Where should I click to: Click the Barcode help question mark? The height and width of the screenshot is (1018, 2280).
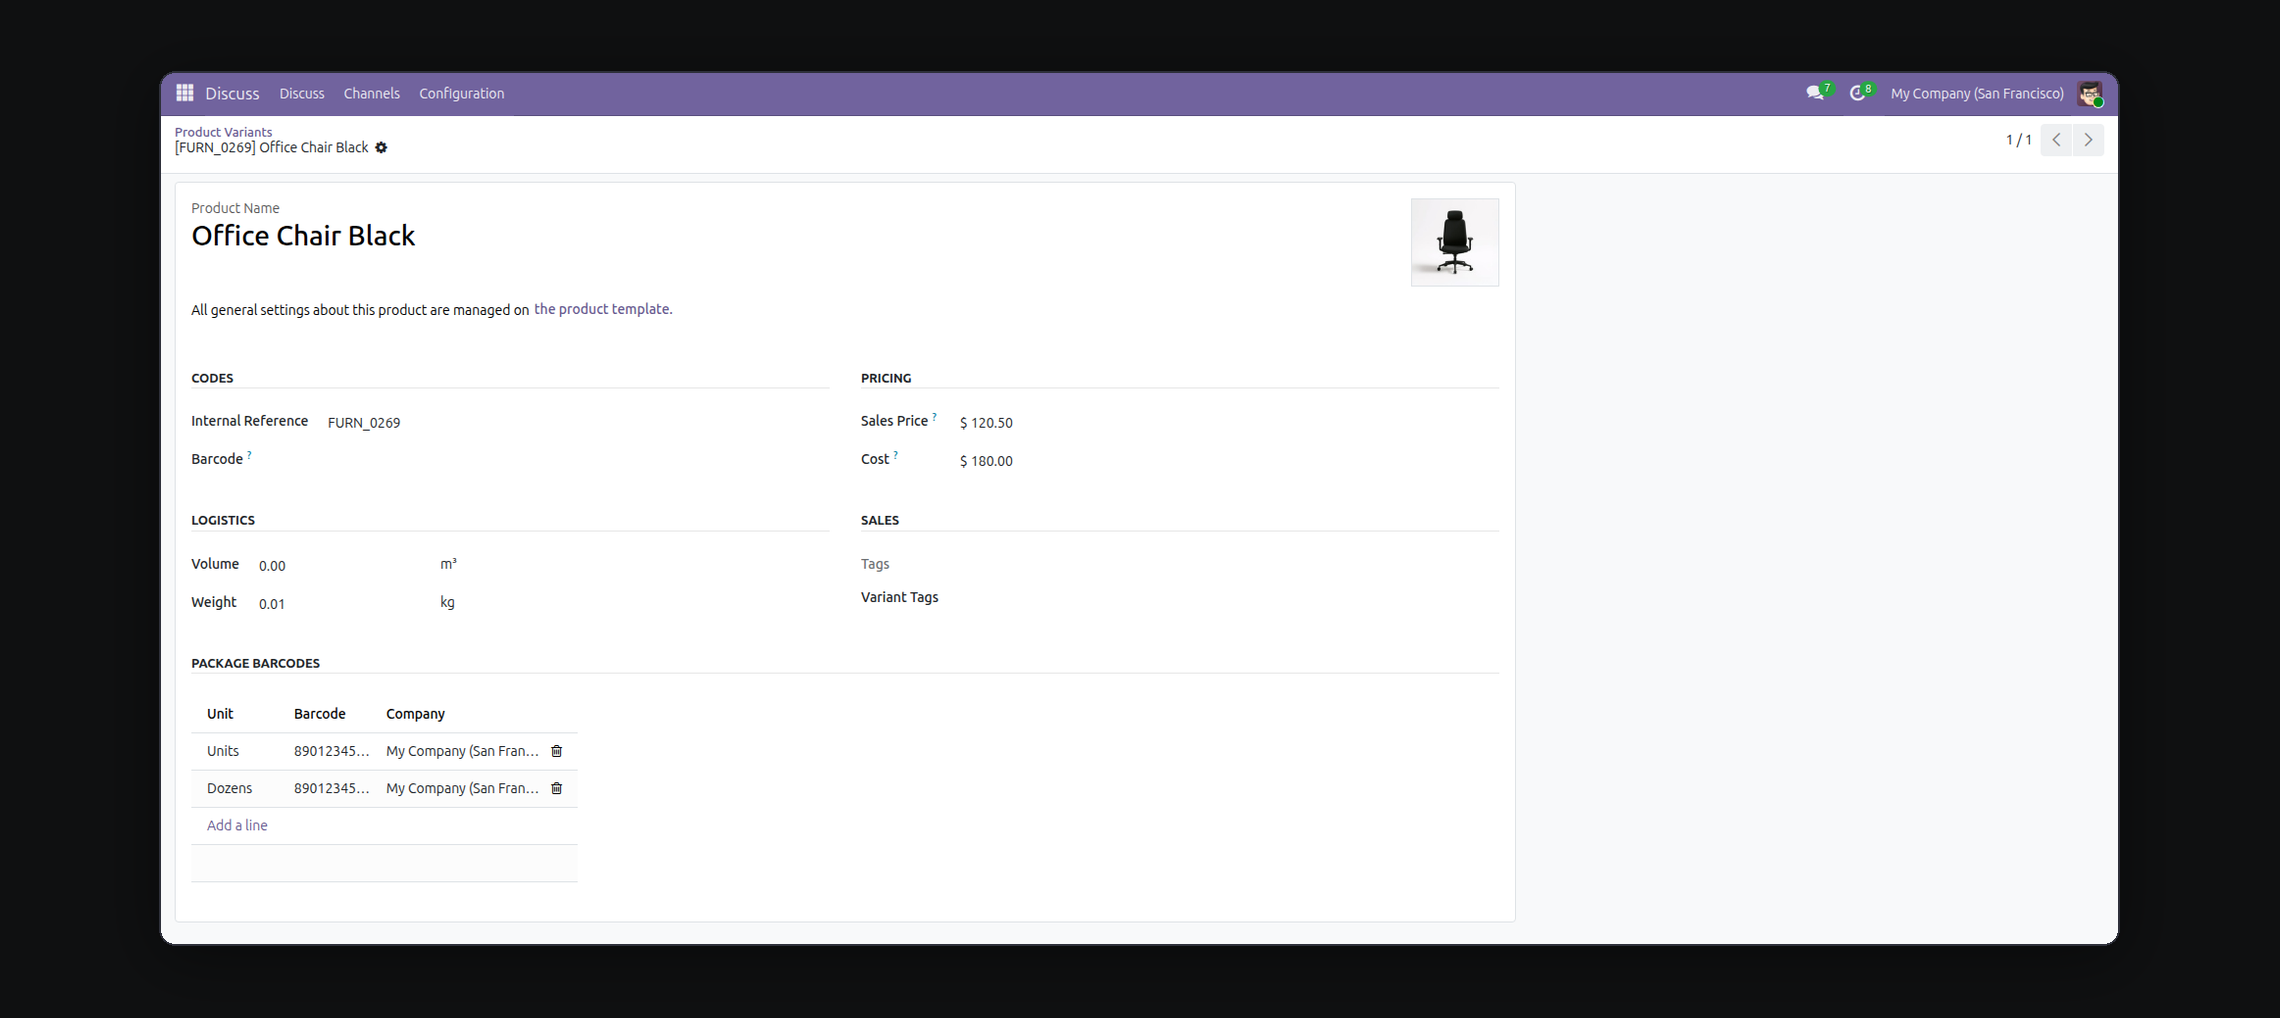click(x=249, y=454)
